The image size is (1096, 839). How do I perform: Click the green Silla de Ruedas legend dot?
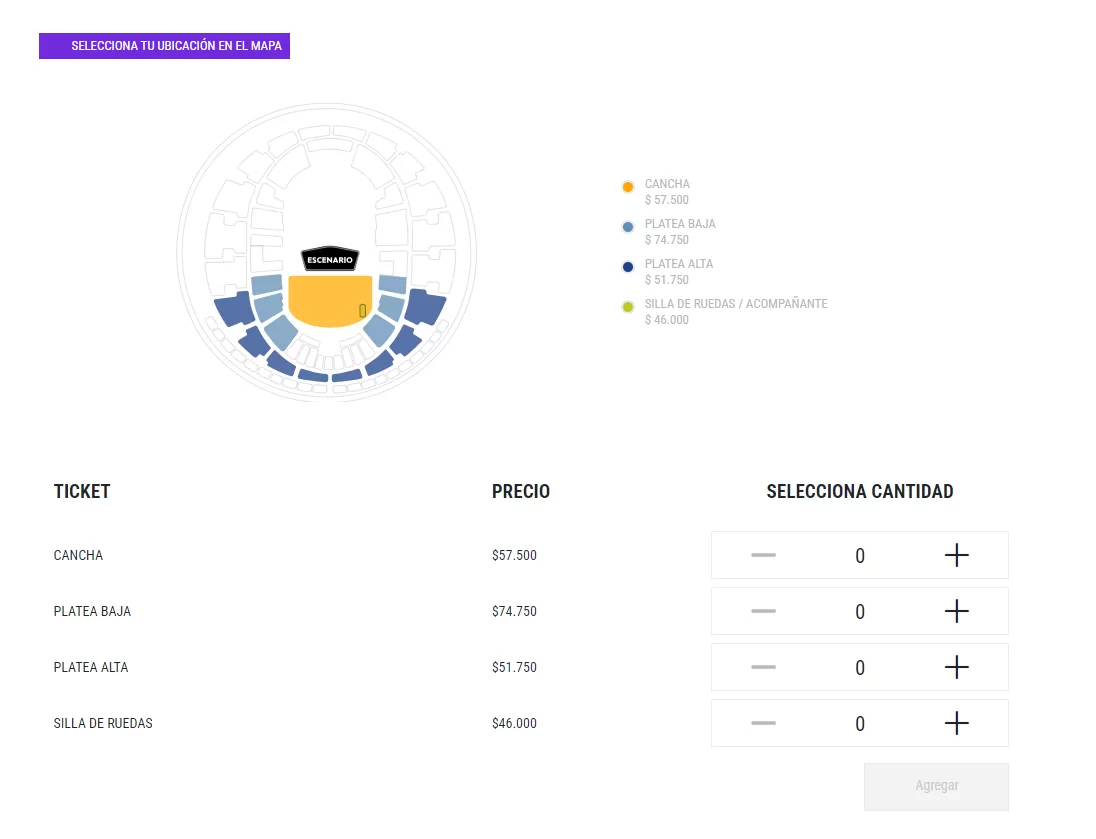(x=628, y=307)
